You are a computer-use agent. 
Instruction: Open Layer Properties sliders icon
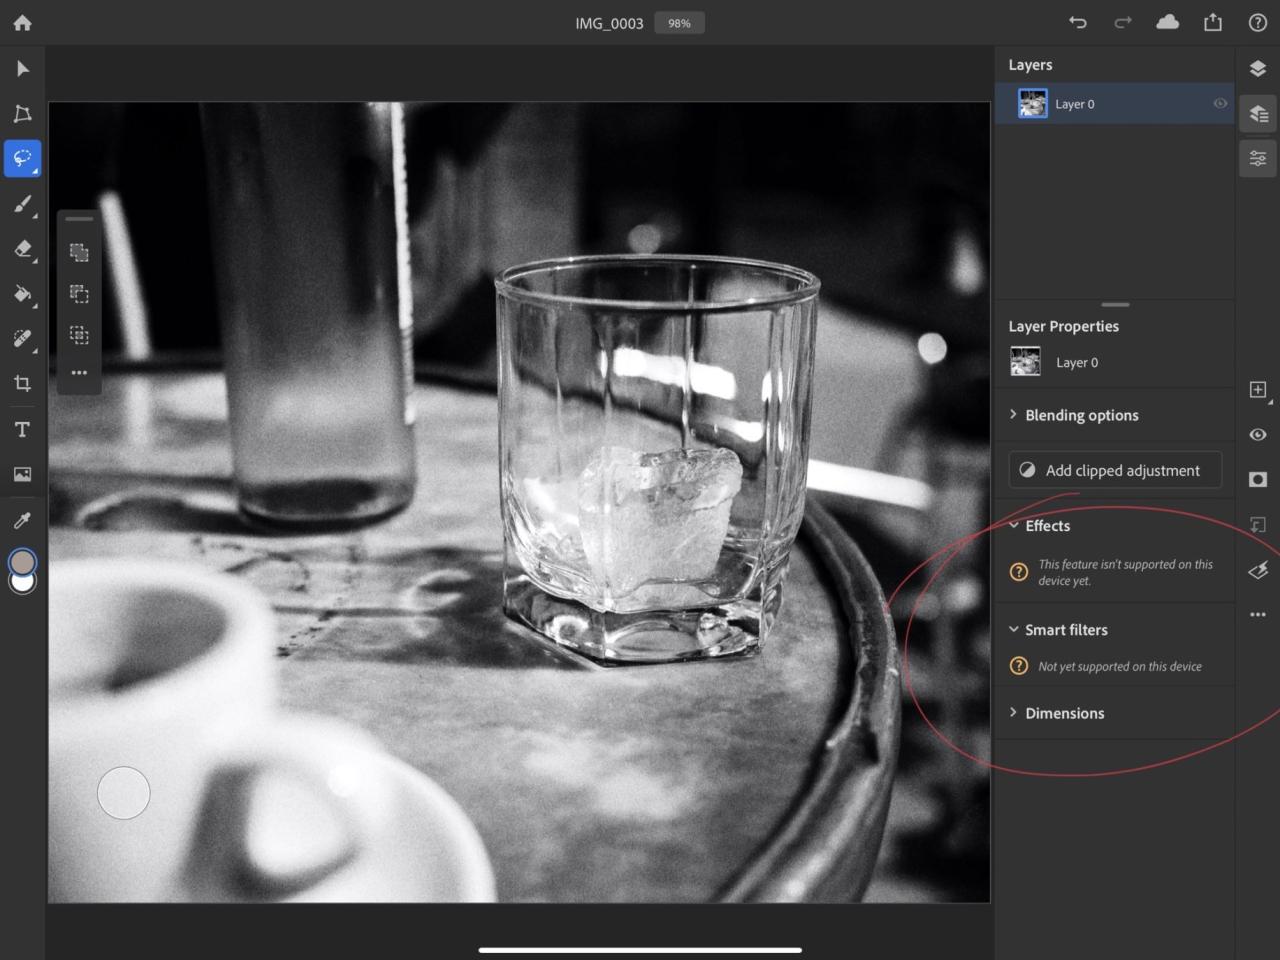coord(1258,158)
